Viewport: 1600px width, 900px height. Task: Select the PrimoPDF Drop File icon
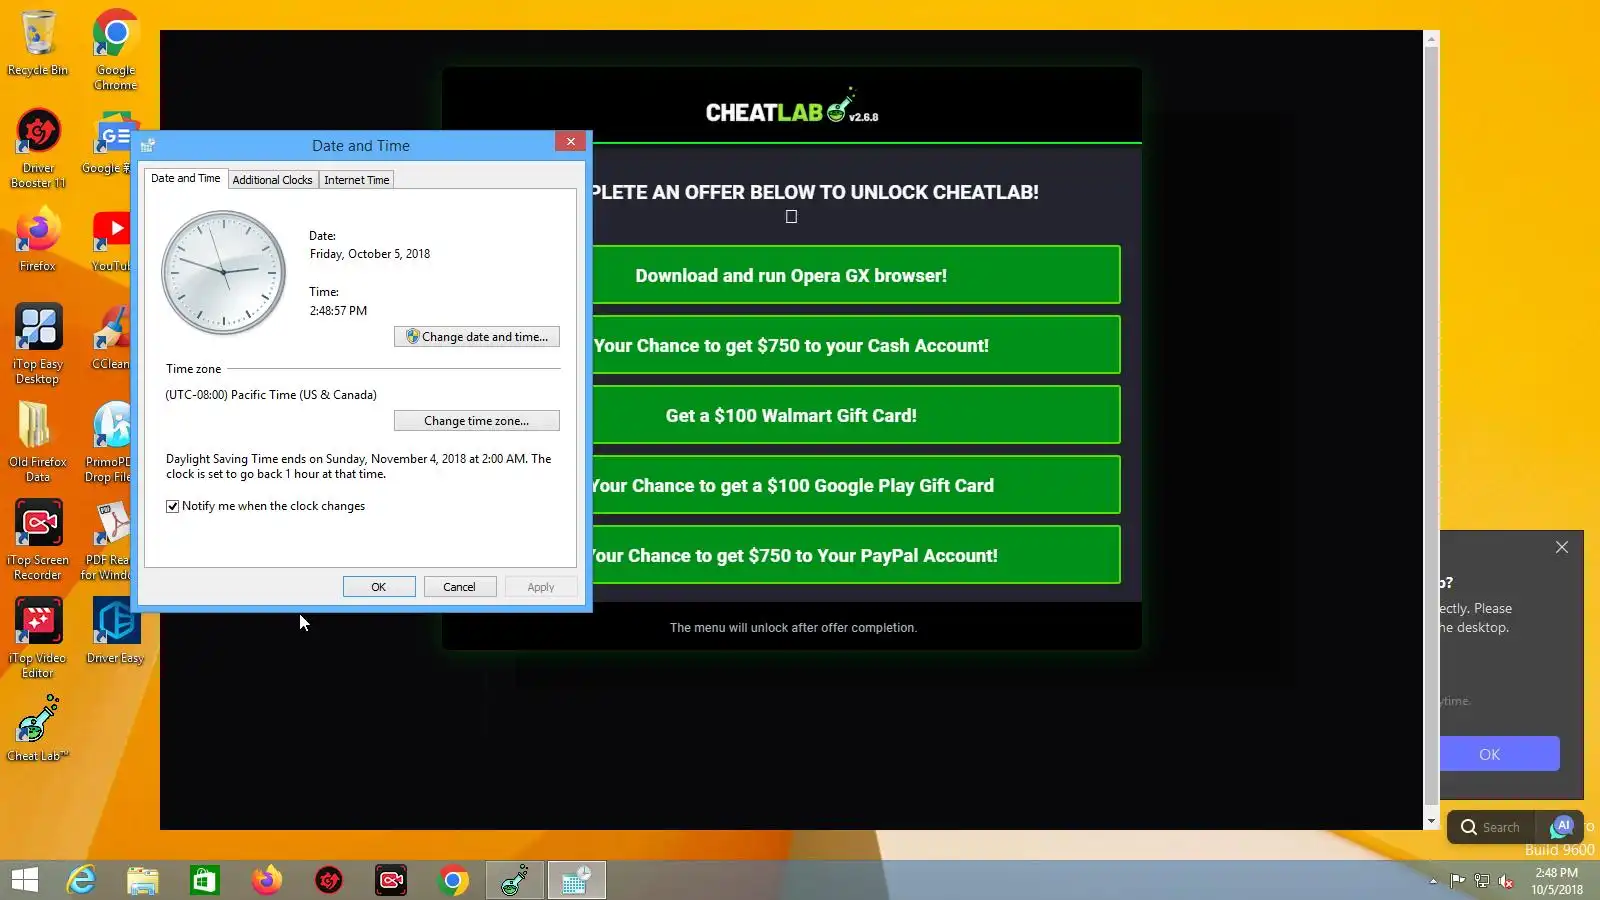coord(110,441)
